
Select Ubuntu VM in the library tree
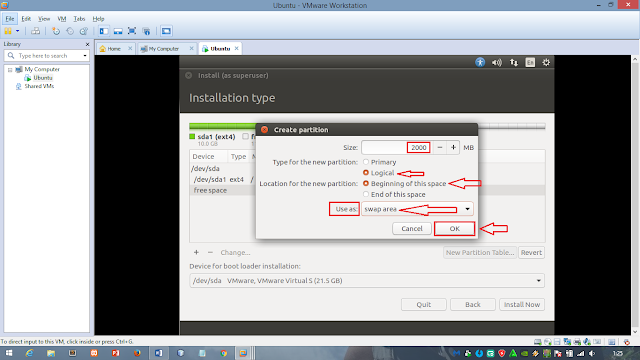pos(43,78)
